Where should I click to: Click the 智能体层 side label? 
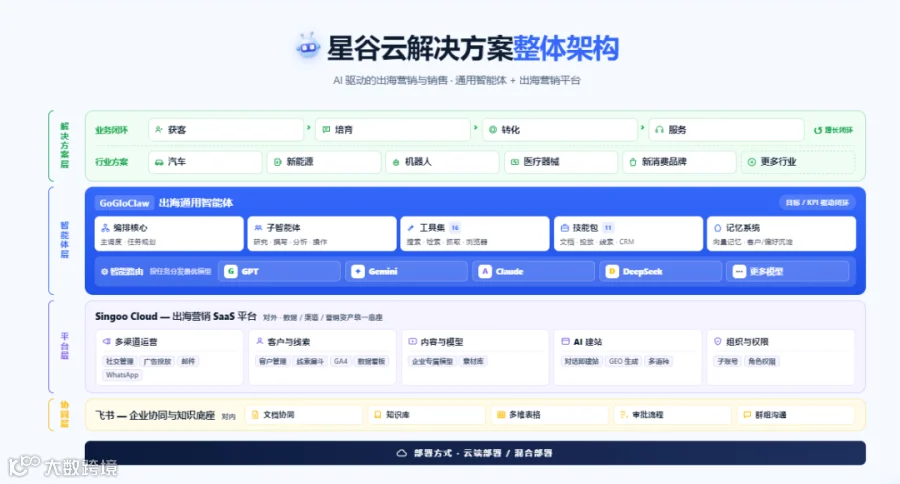point(64,240)
